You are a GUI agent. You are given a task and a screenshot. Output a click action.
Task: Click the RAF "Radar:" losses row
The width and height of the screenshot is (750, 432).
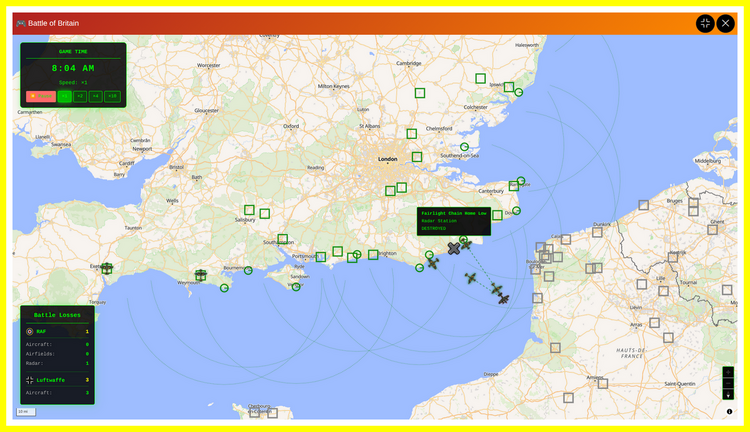tap(57, 364)
